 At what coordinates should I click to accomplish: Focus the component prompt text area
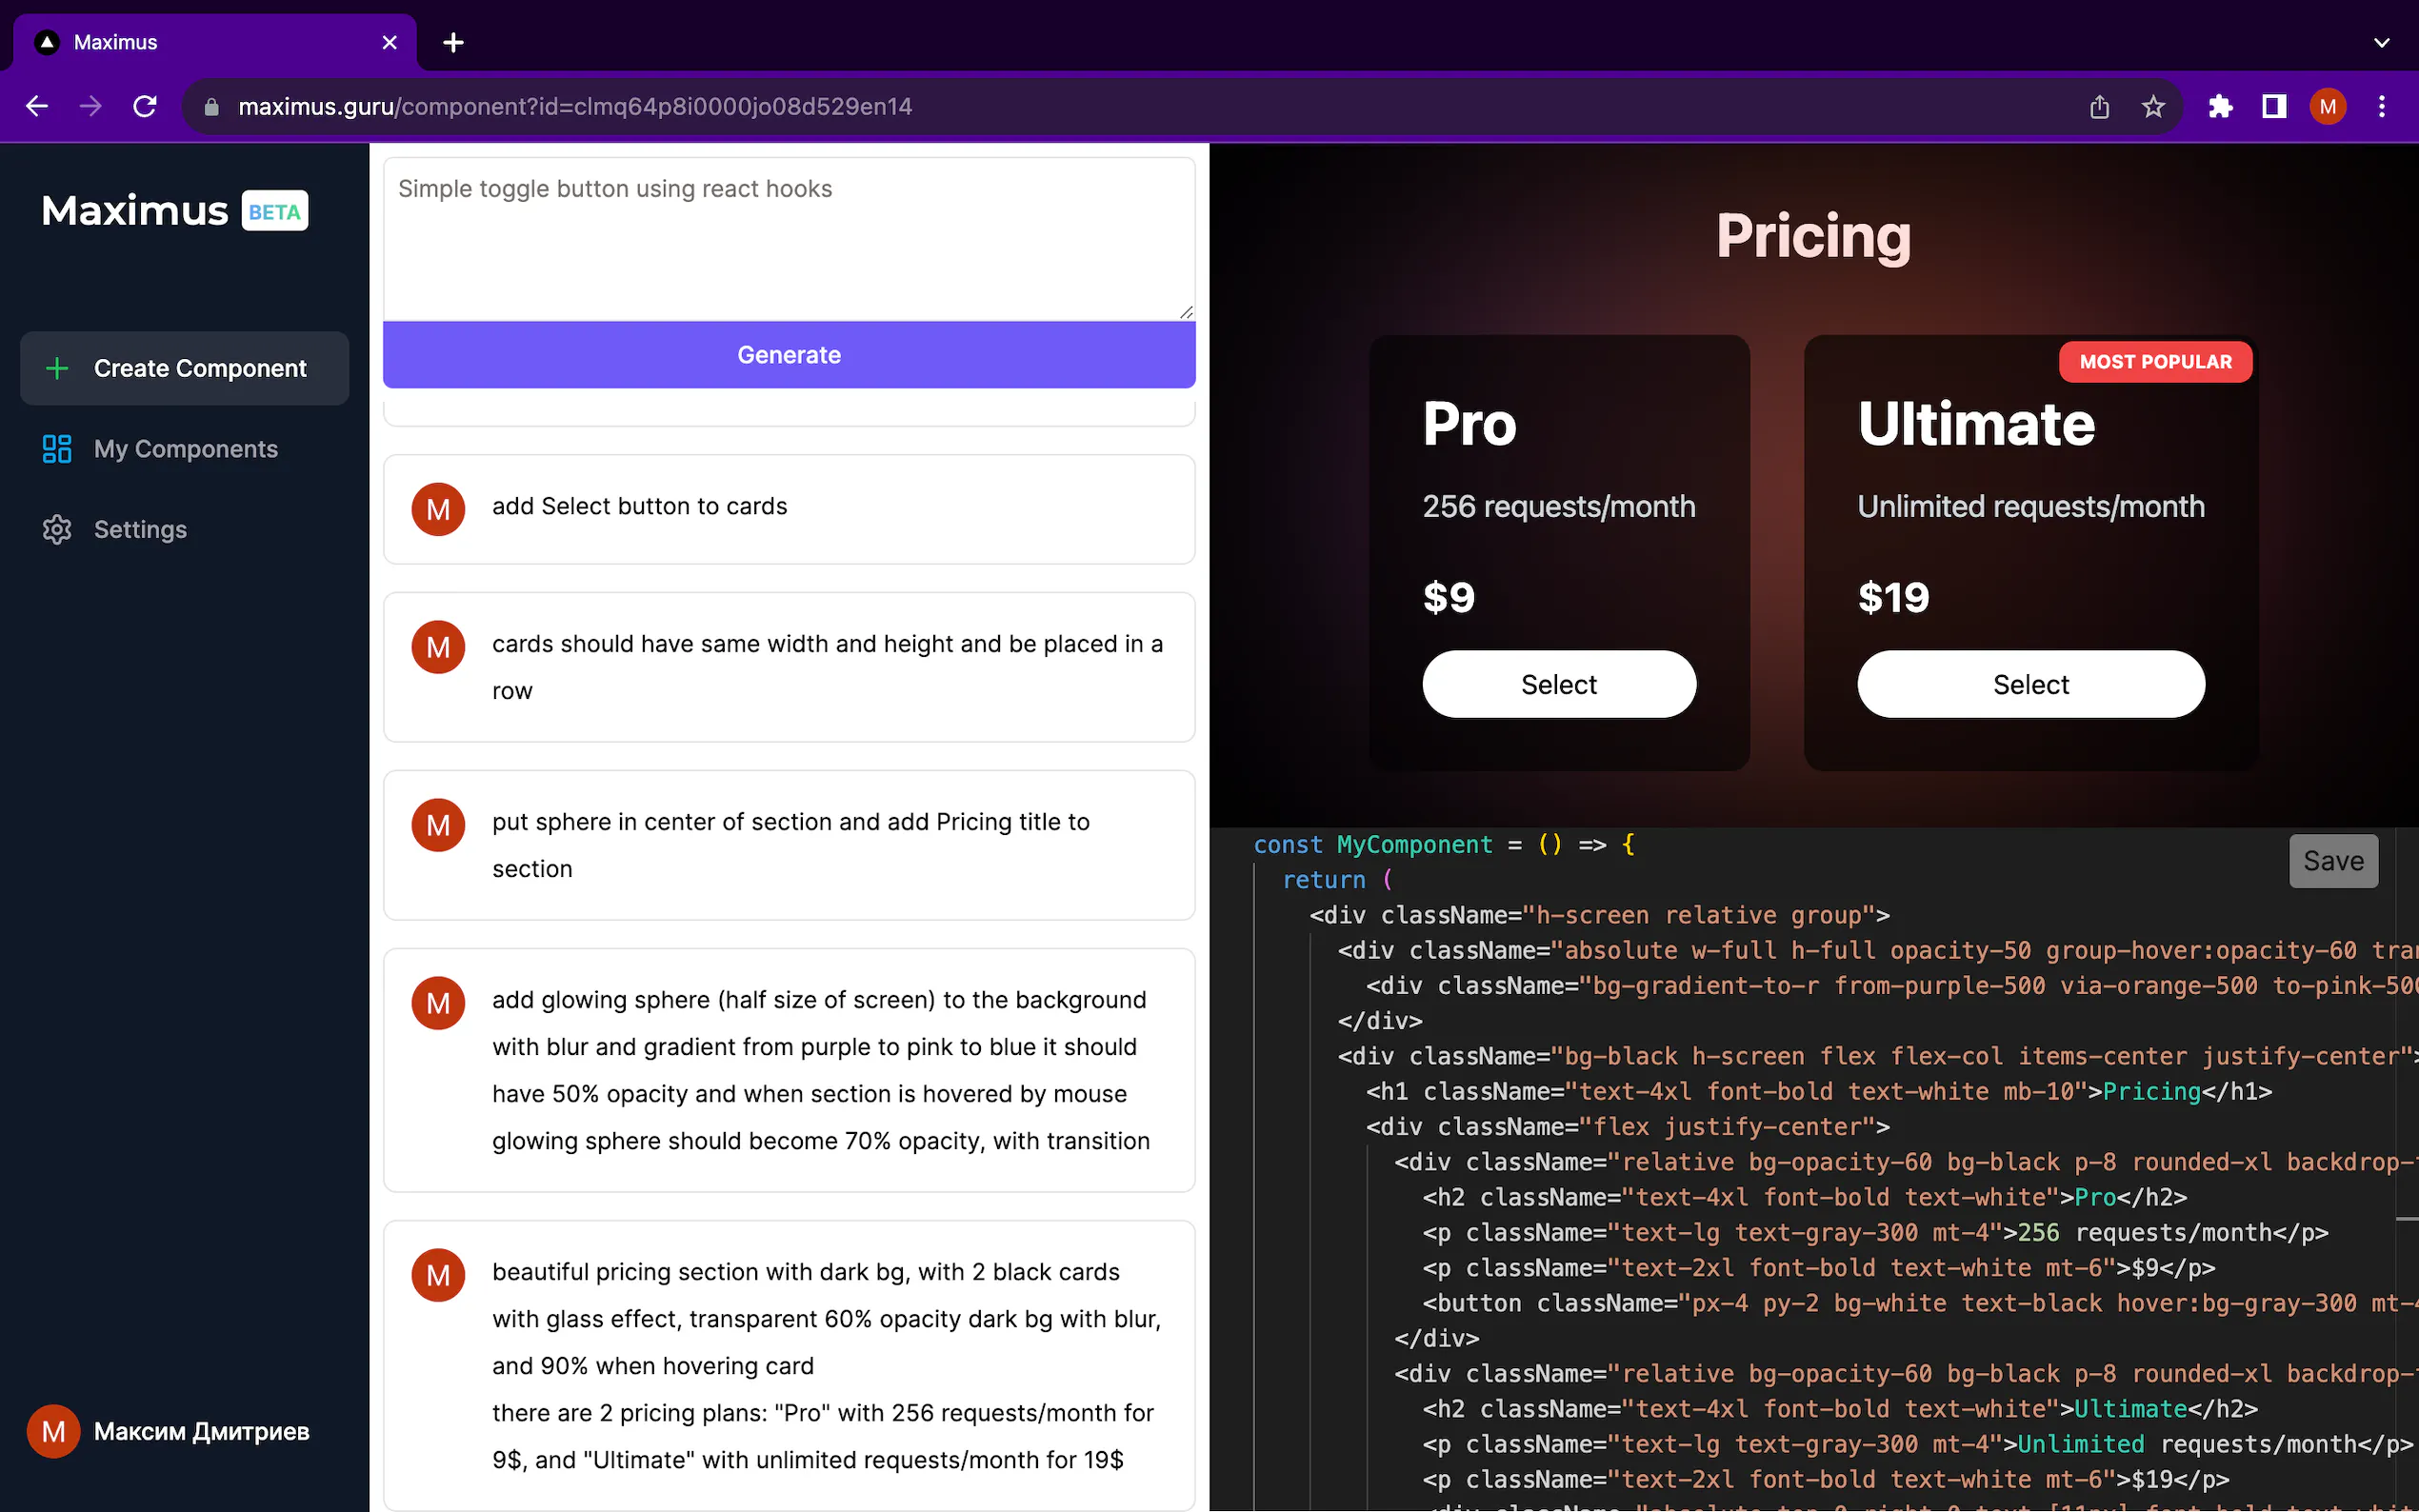coord(788,238)
